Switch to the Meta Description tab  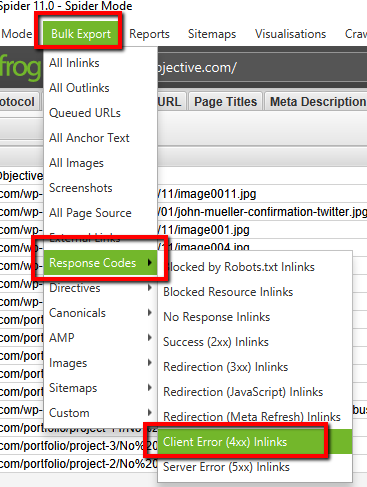(317, 101)
